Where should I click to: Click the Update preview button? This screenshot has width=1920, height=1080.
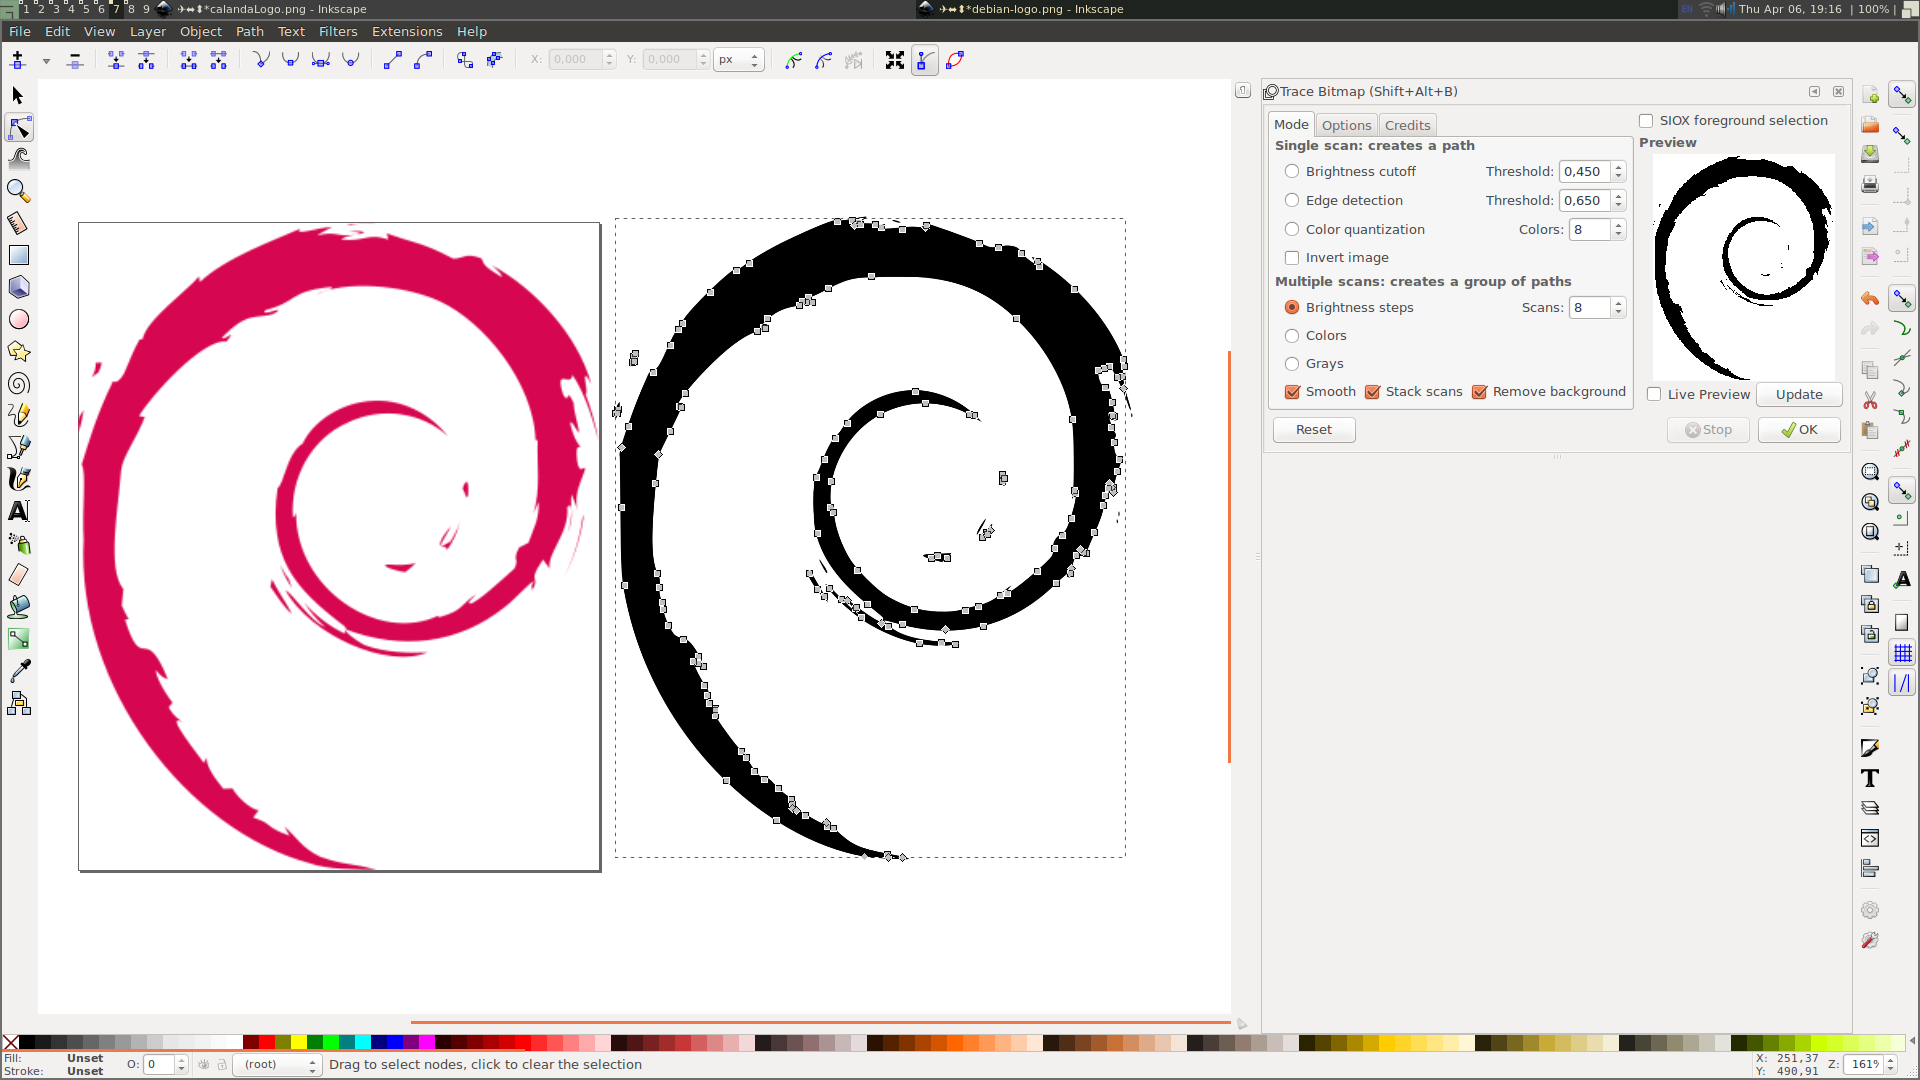[x=1798, y=394]
